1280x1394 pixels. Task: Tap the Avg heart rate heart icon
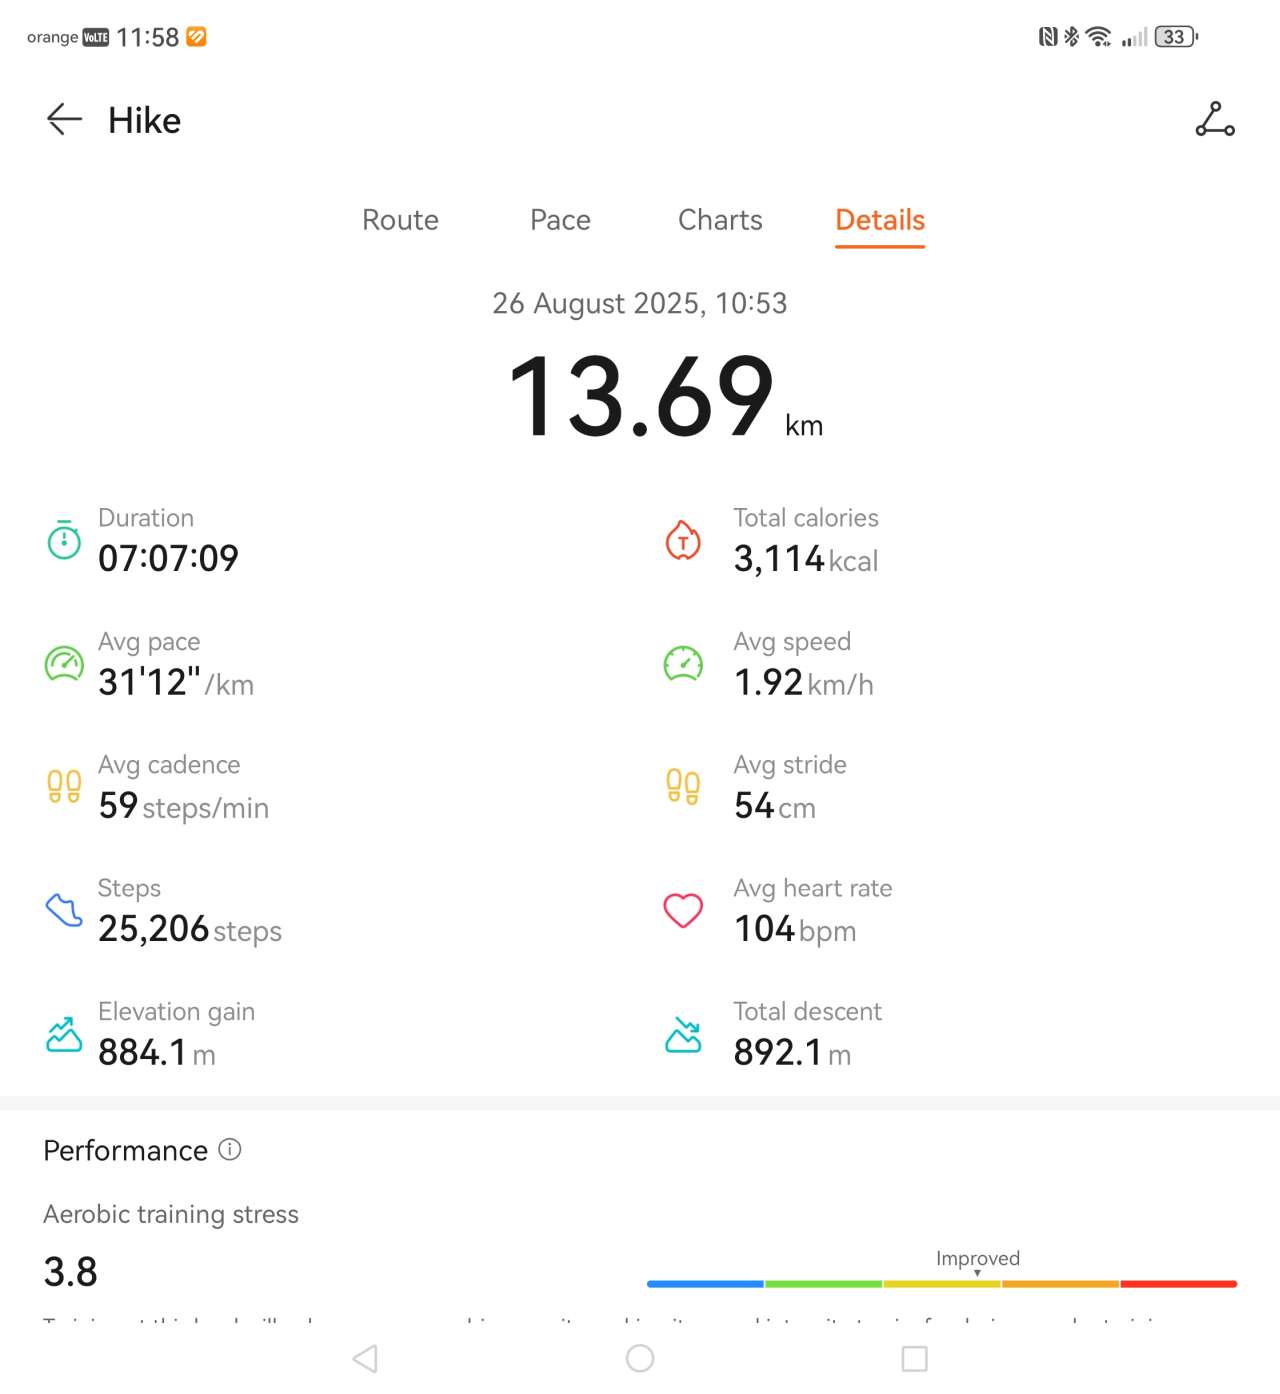click(x=683, y=910)
